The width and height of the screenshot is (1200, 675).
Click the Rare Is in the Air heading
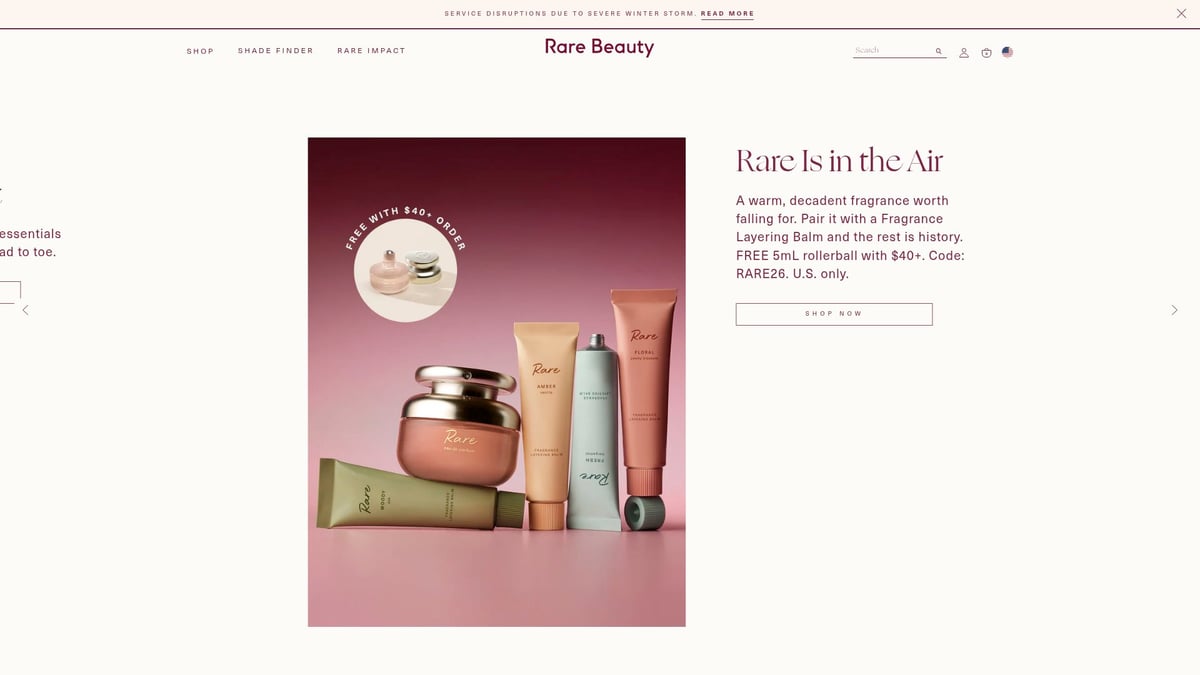839,160
